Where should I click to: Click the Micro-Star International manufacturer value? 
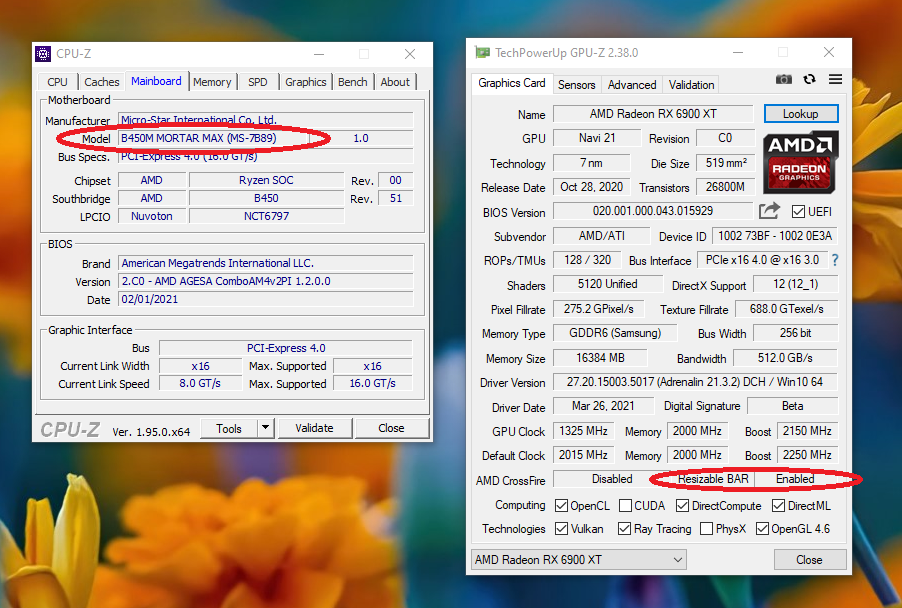[266, 120]
